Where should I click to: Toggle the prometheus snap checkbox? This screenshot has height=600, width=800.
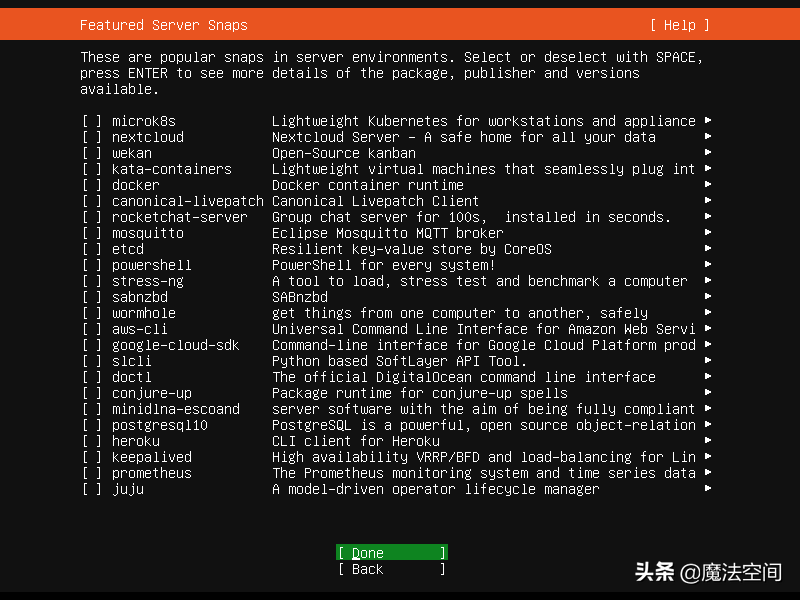point(92,473)
